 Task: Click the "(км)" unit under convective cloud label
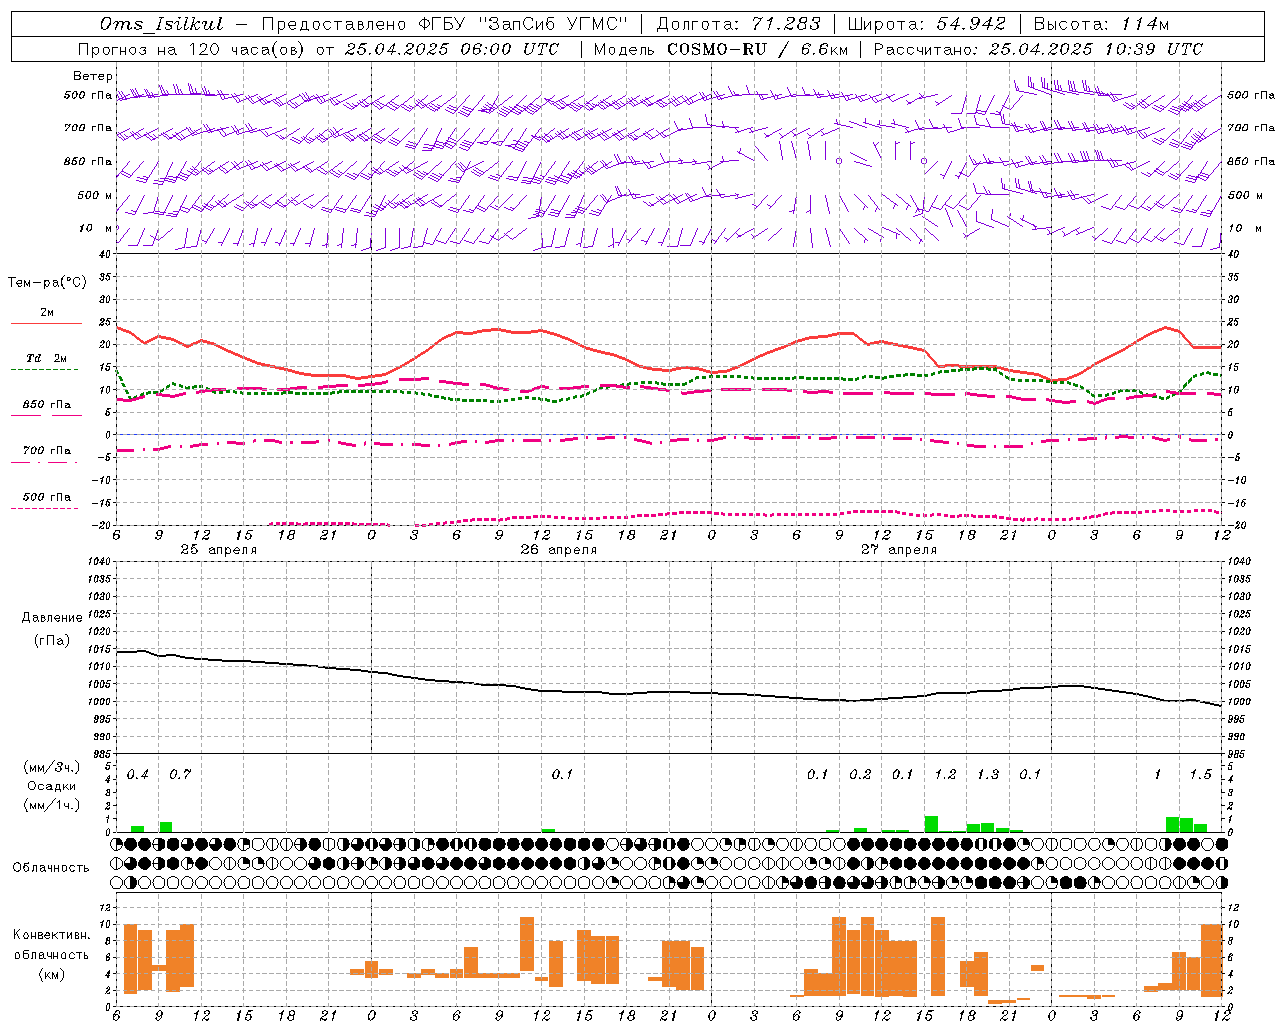52,974
